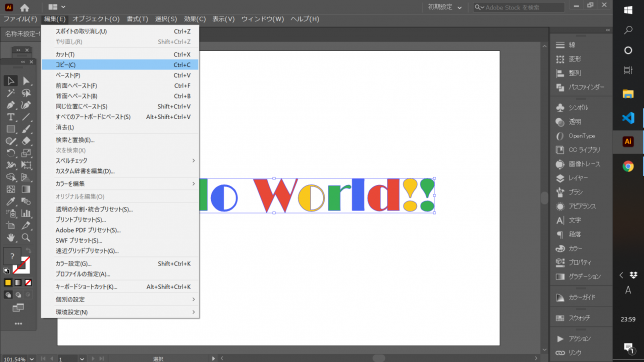This screenshot has width=644, height=362.
Task: Select the Curvature tool
Action: point(26,105)
